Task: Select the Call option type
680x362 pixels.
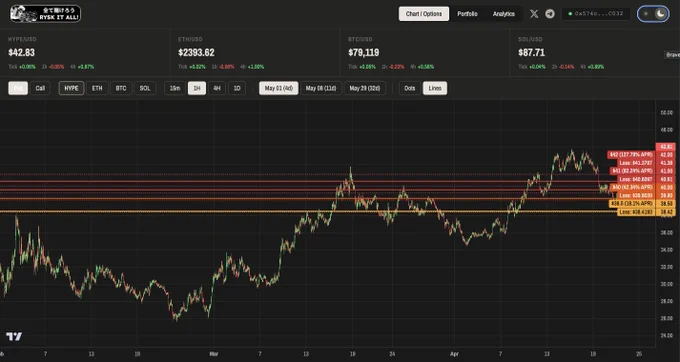Action: point(40,88)
